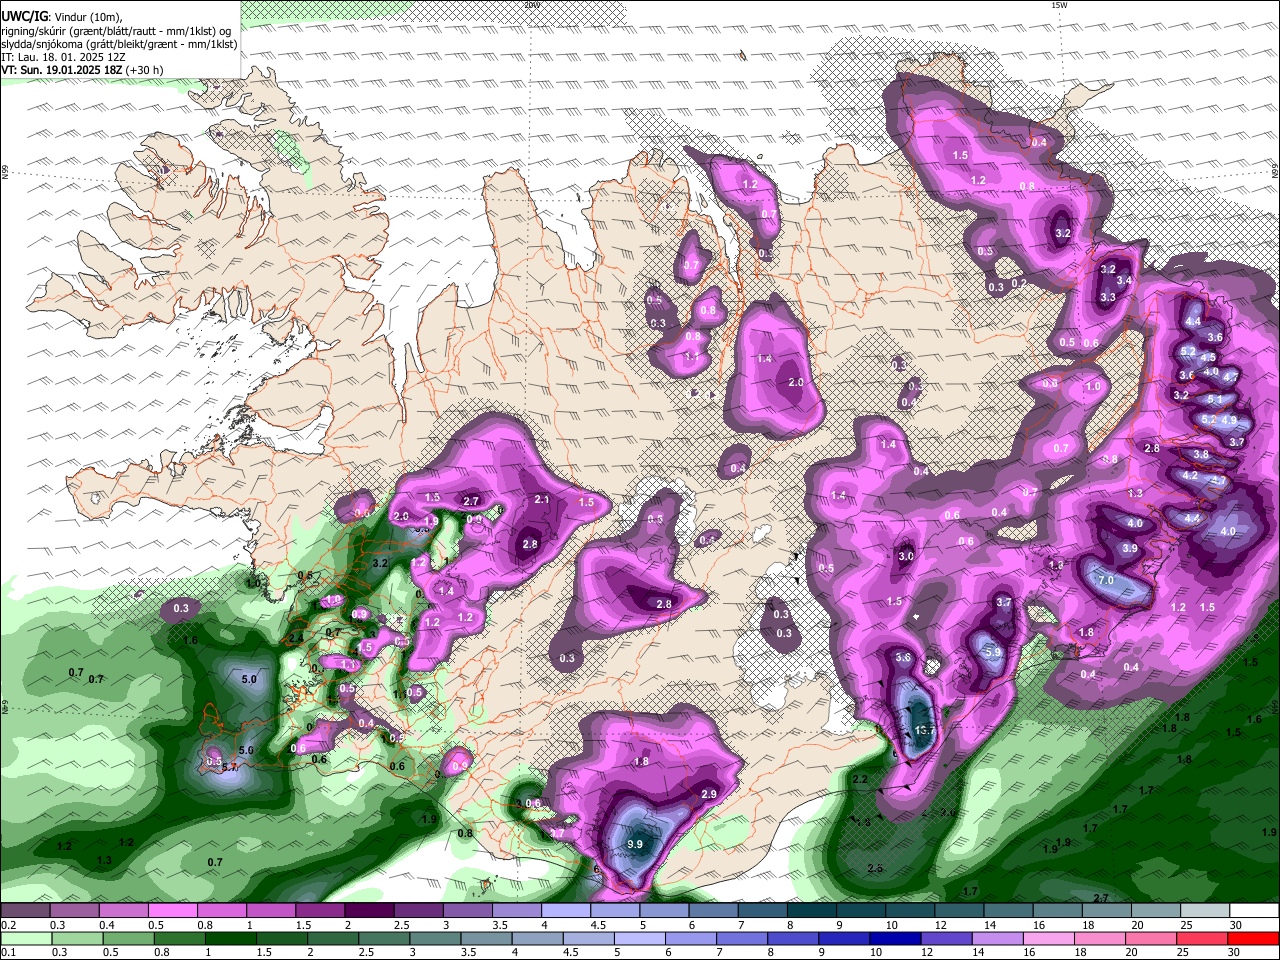This screenshot has height=960, width=1280.
Task: Select the 2.9 value near the south glacier
Action: 709,793
